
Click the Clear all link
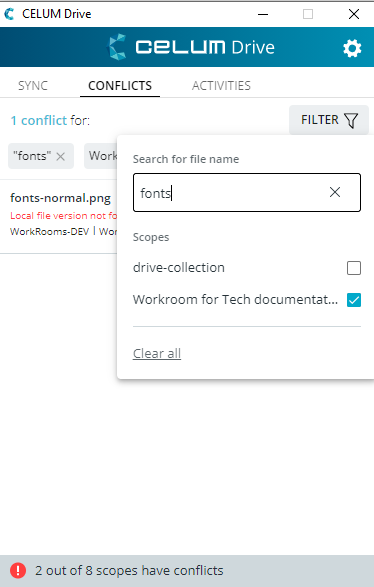point(157,353)
